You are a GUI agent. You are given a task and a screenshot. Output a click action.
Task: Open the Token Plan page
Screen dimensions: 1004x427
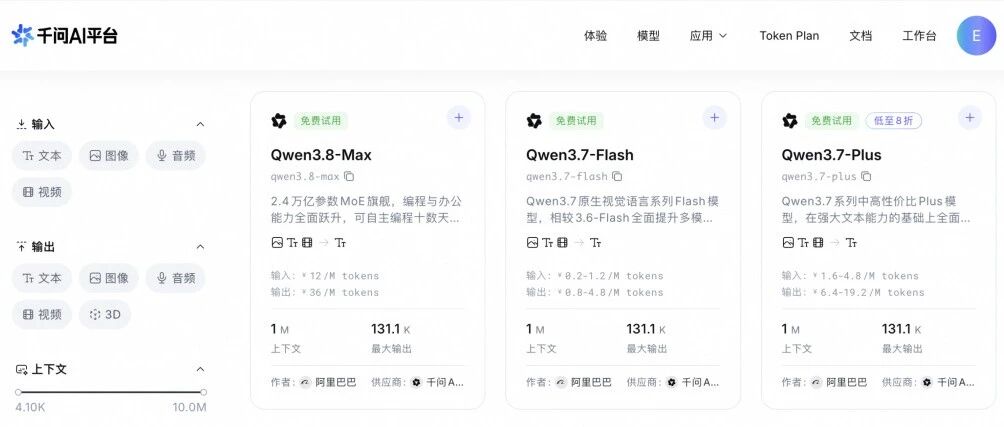789,36
